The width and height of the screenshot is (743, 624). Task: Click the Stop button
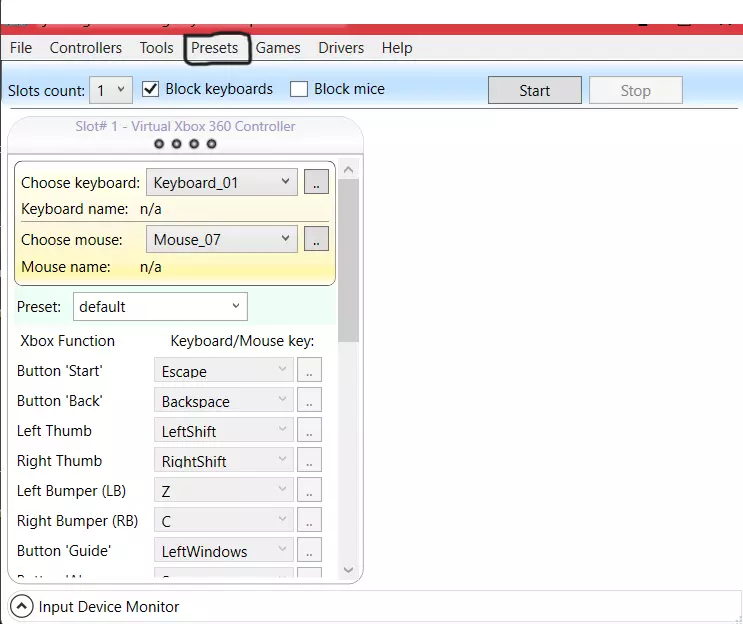[635, 90]
